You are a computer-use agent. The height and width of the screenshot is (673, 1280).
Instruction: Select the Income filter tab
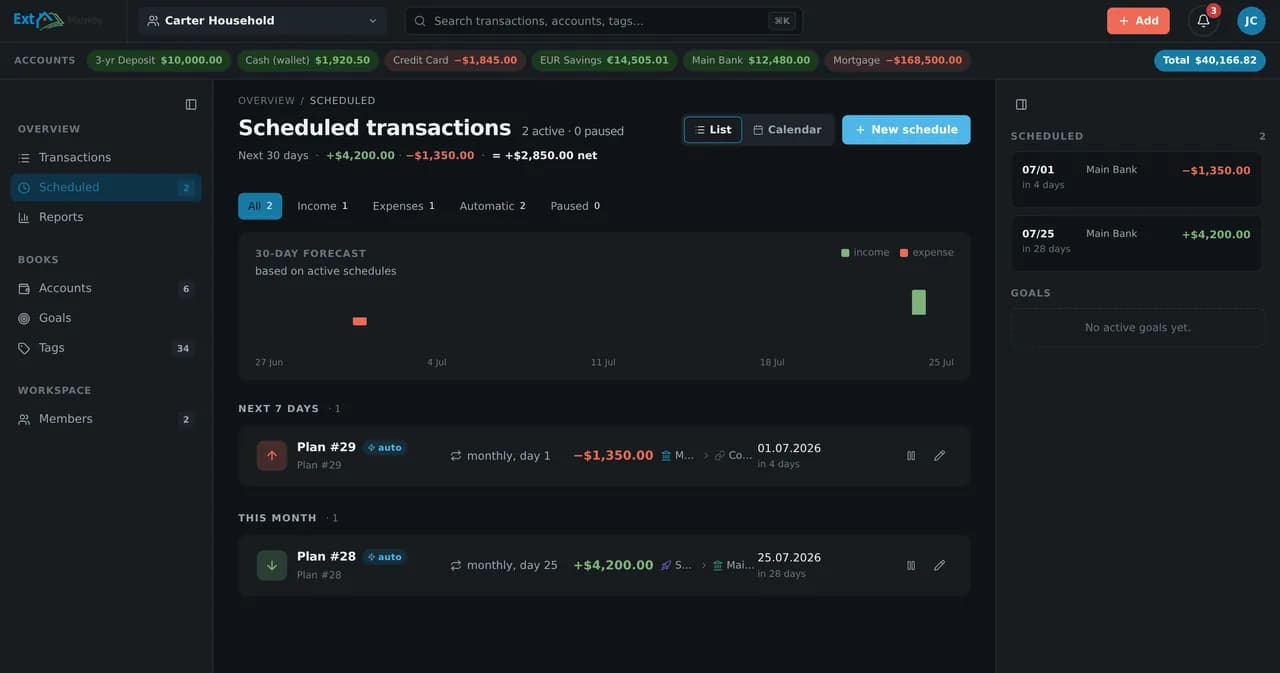coord(322,206)
